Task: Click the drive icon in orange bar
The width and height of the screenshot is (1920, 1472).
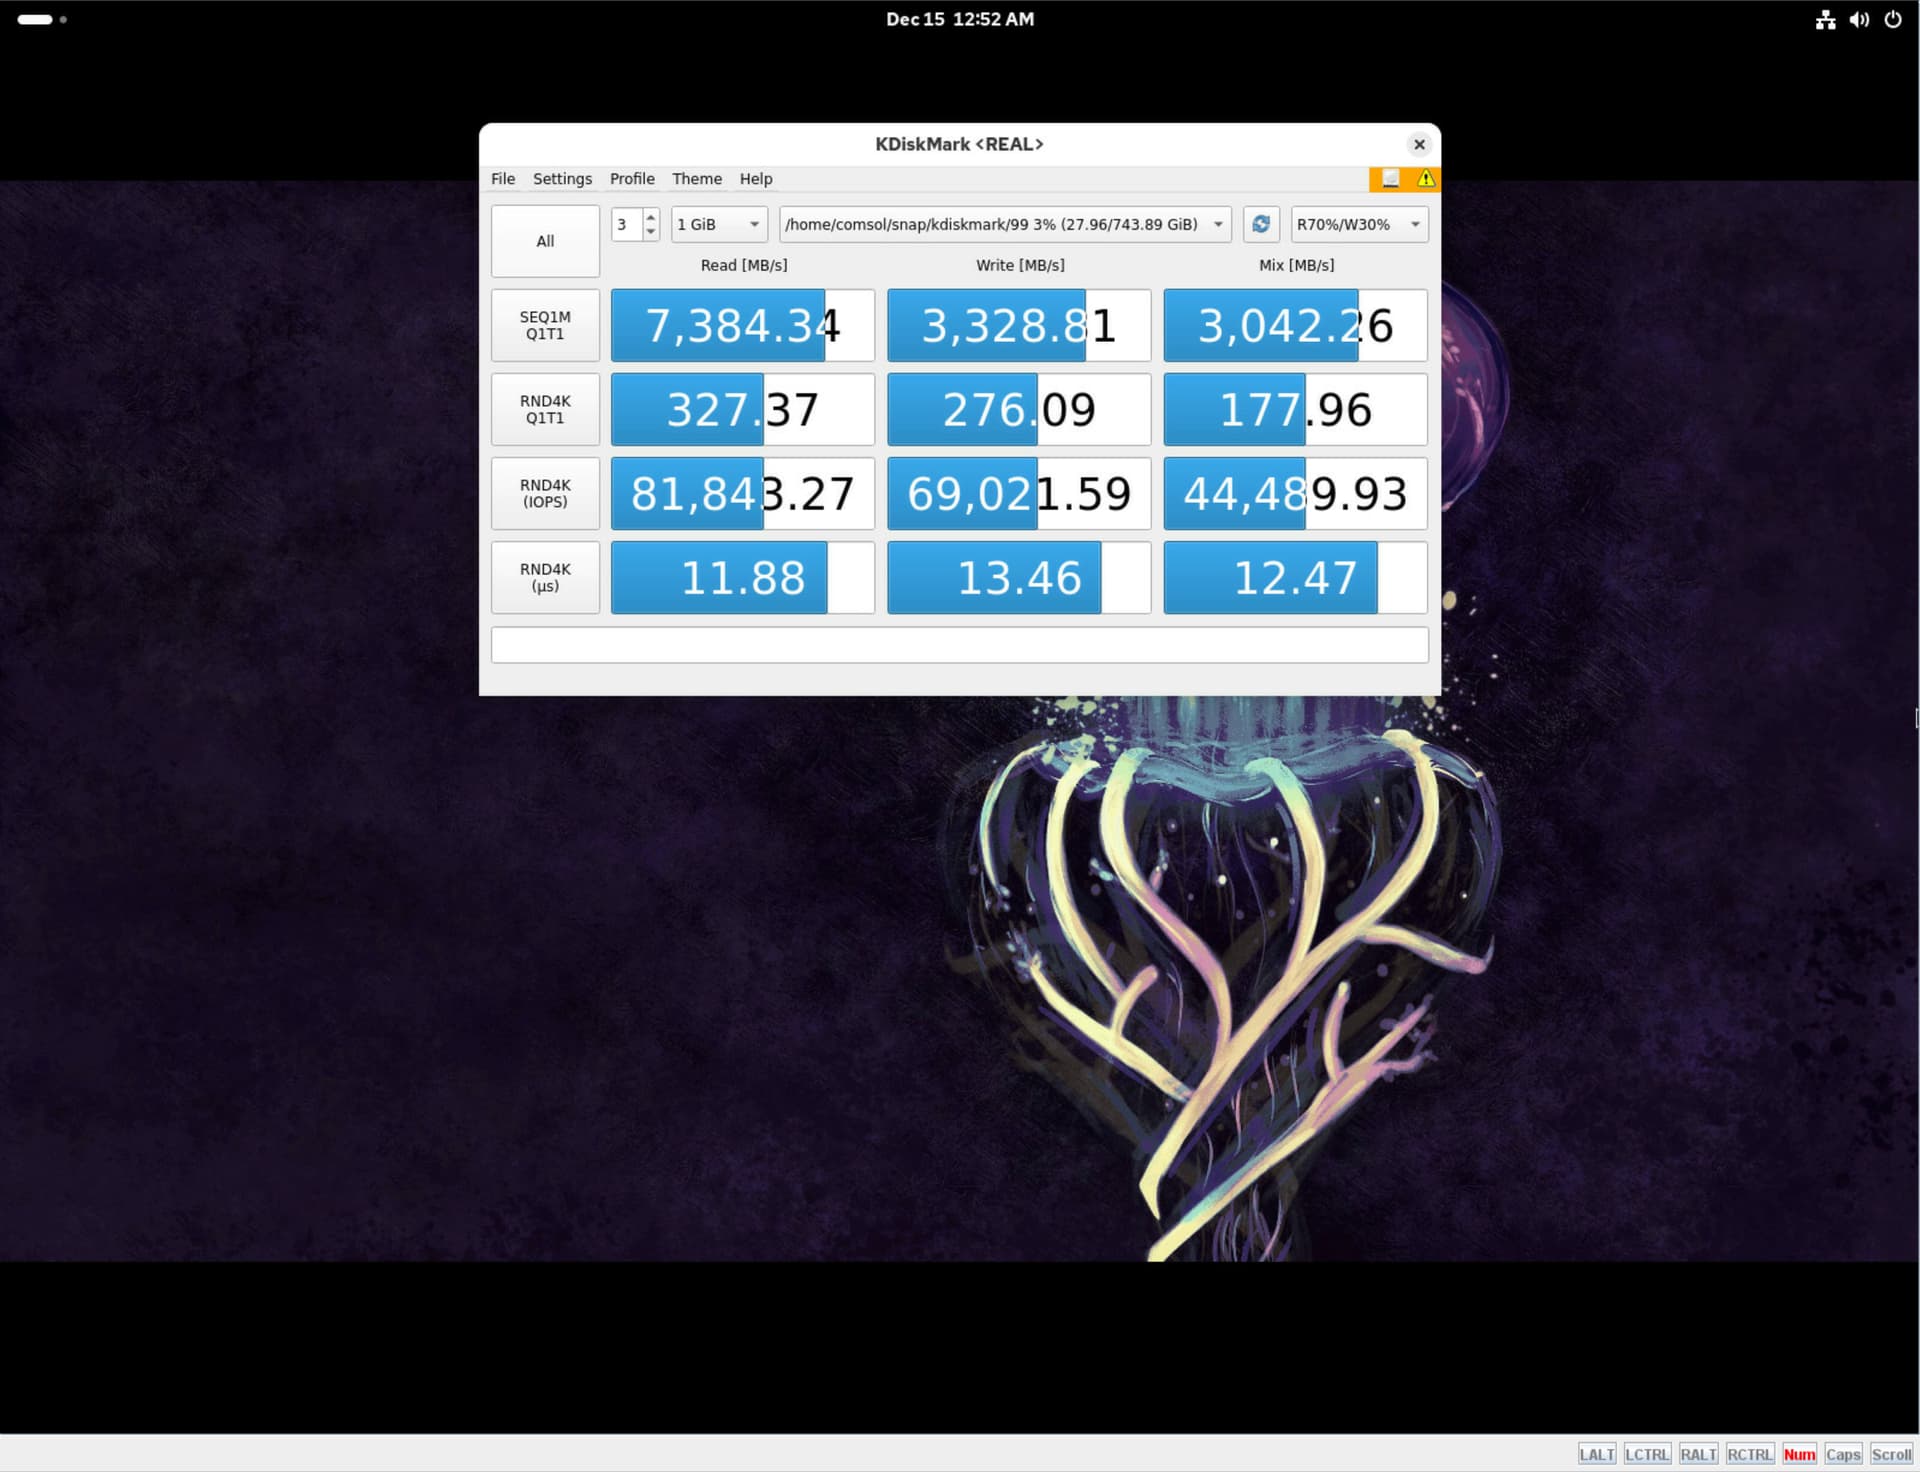Action: (1390, 179)
